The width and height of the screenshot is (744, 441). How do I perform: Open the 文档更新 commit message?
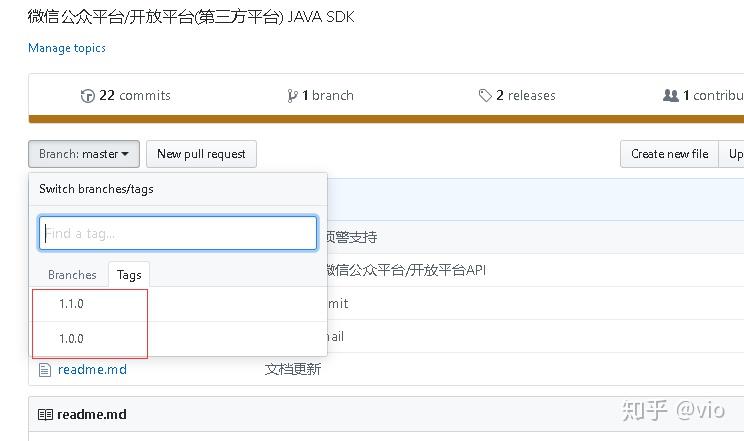point(293,369)
